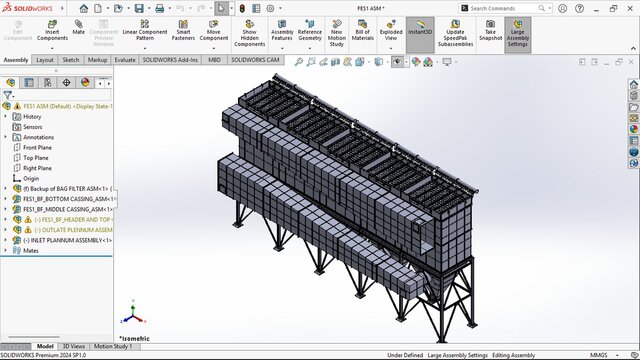
Task: Select the Move Component tool
Action: [x=213, y=30]
